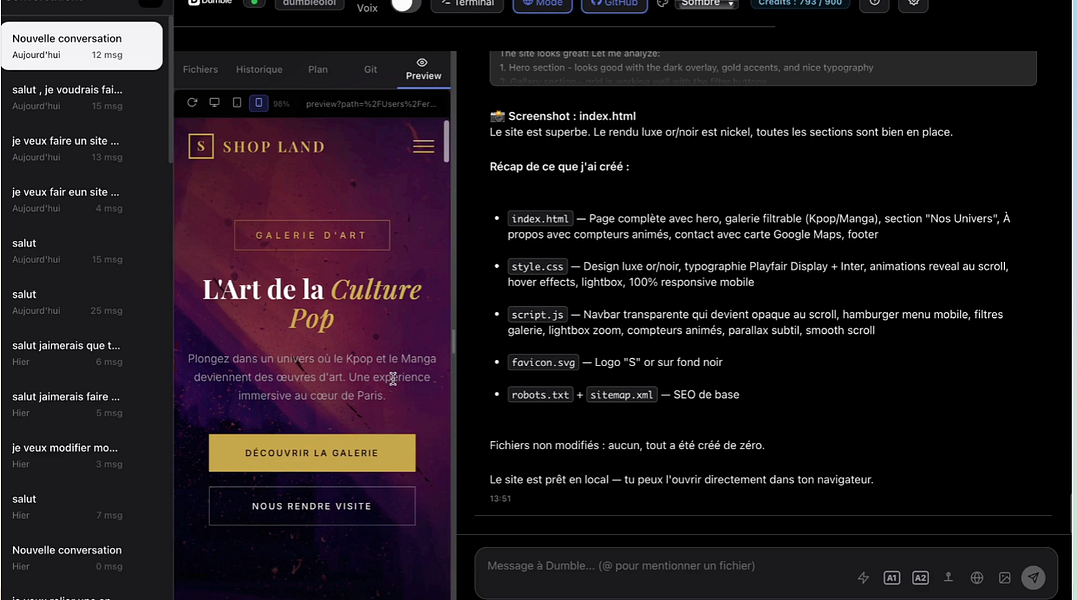
Task: Click the style.css code tag
Action: [x=537, y=266]
